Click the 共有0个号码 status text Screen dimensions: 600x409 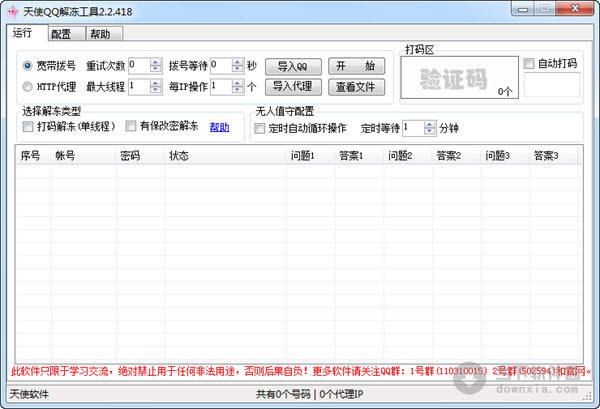[283, 394]
